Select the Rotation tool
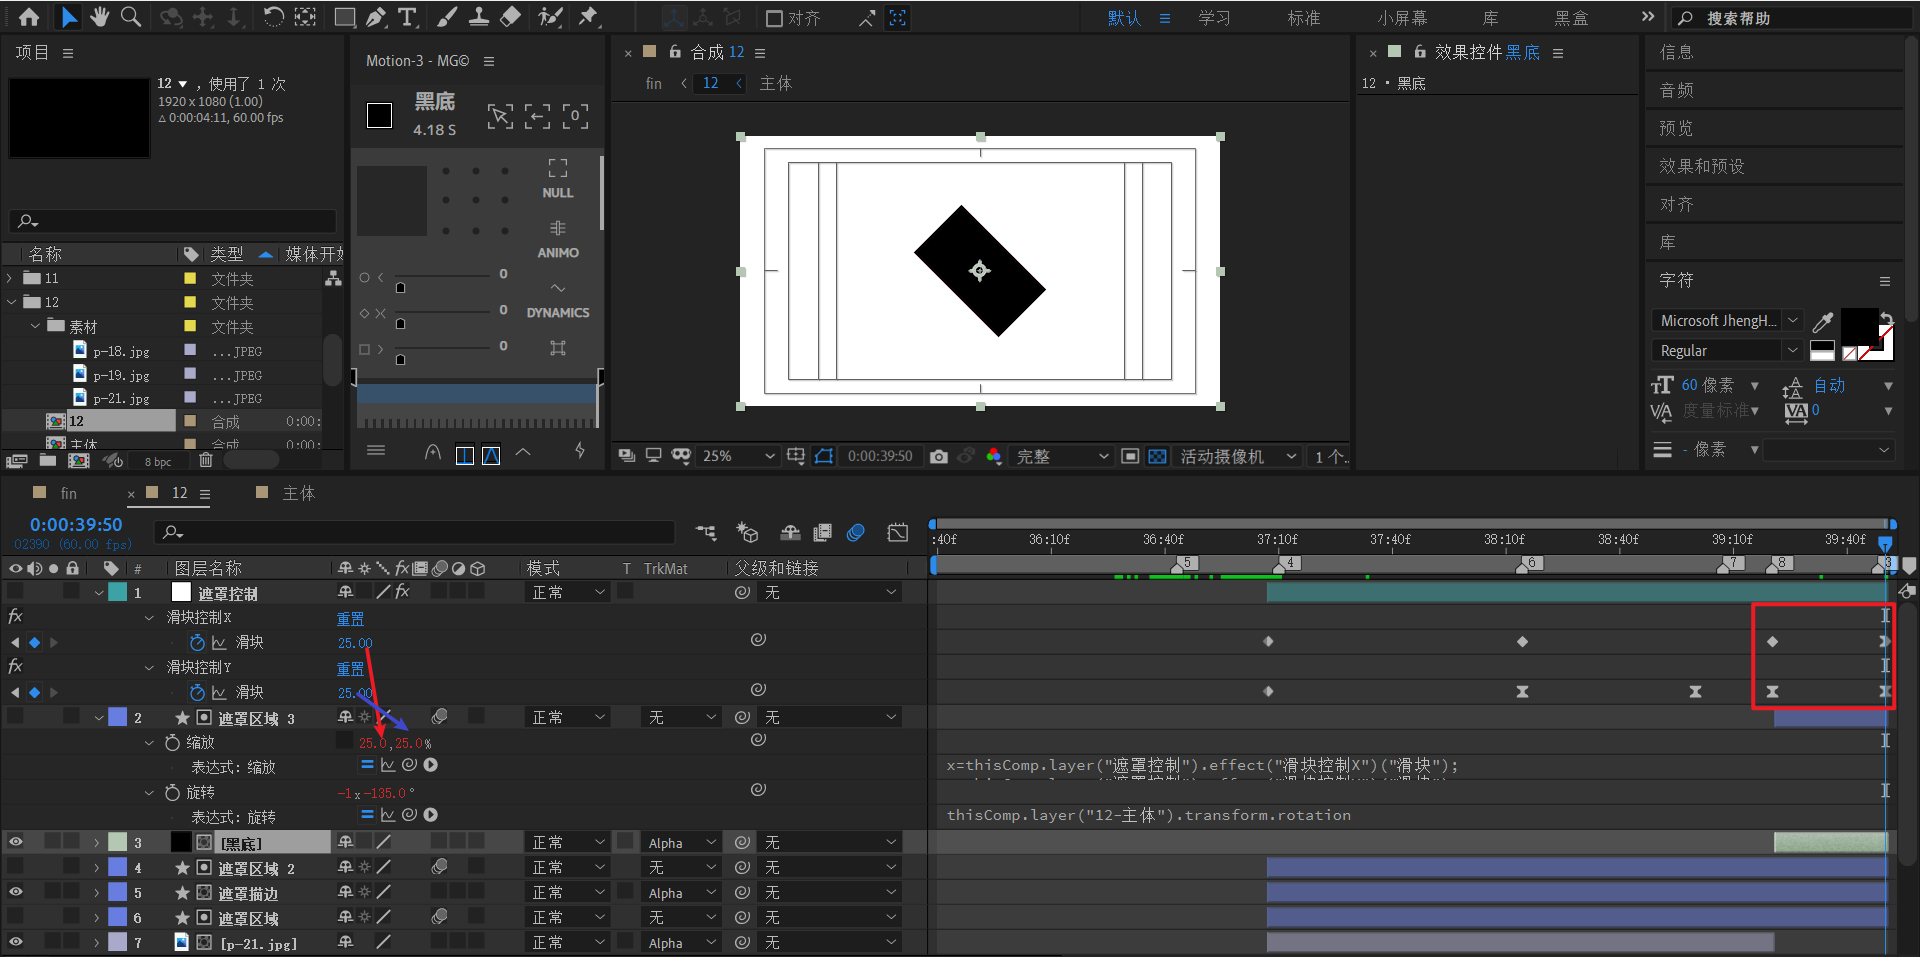Image resolution: width=1920 pixels, height=957 pixels. (x=273, y=17)
